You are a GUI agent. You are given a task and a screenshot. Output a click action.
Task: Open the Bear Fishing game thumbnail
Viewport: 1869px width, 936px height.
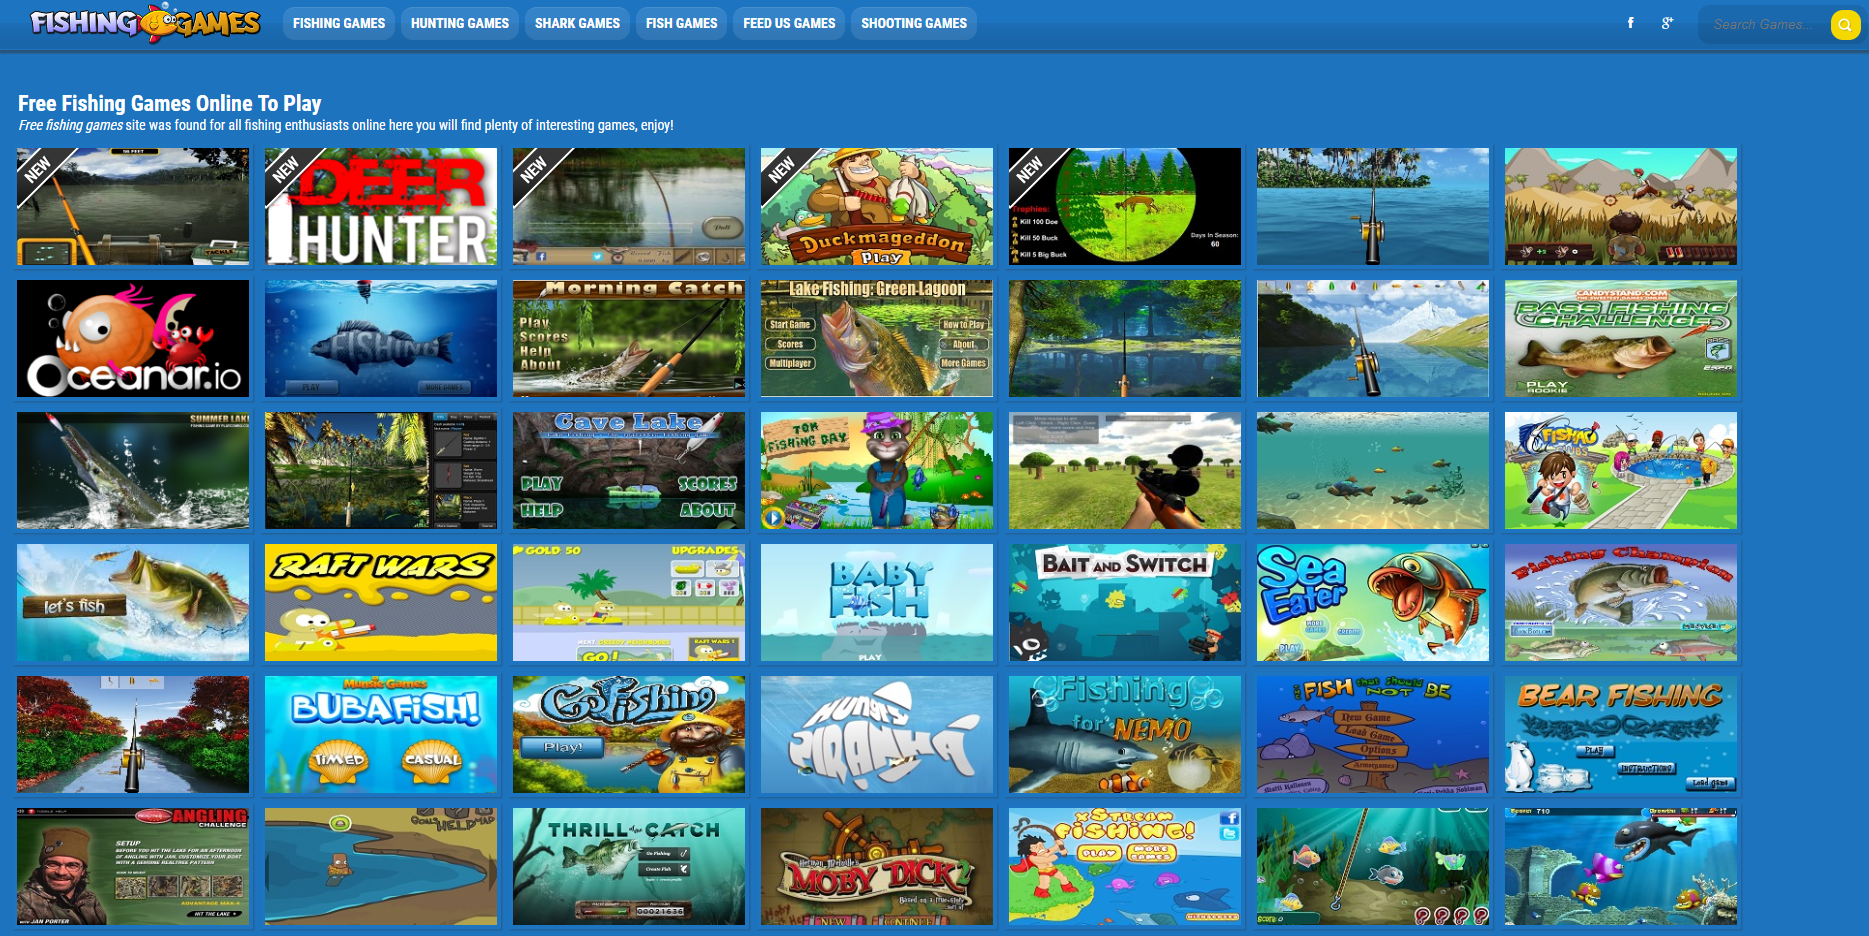(1621, 735)
